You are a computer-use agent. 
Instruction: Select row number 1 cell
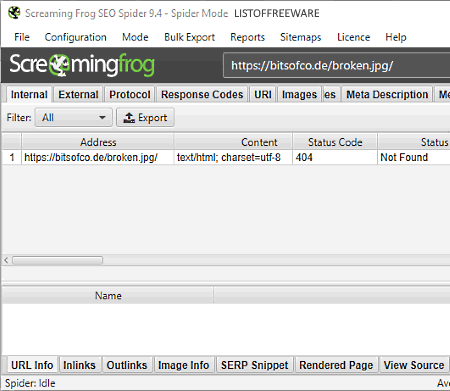coord(12,157)
